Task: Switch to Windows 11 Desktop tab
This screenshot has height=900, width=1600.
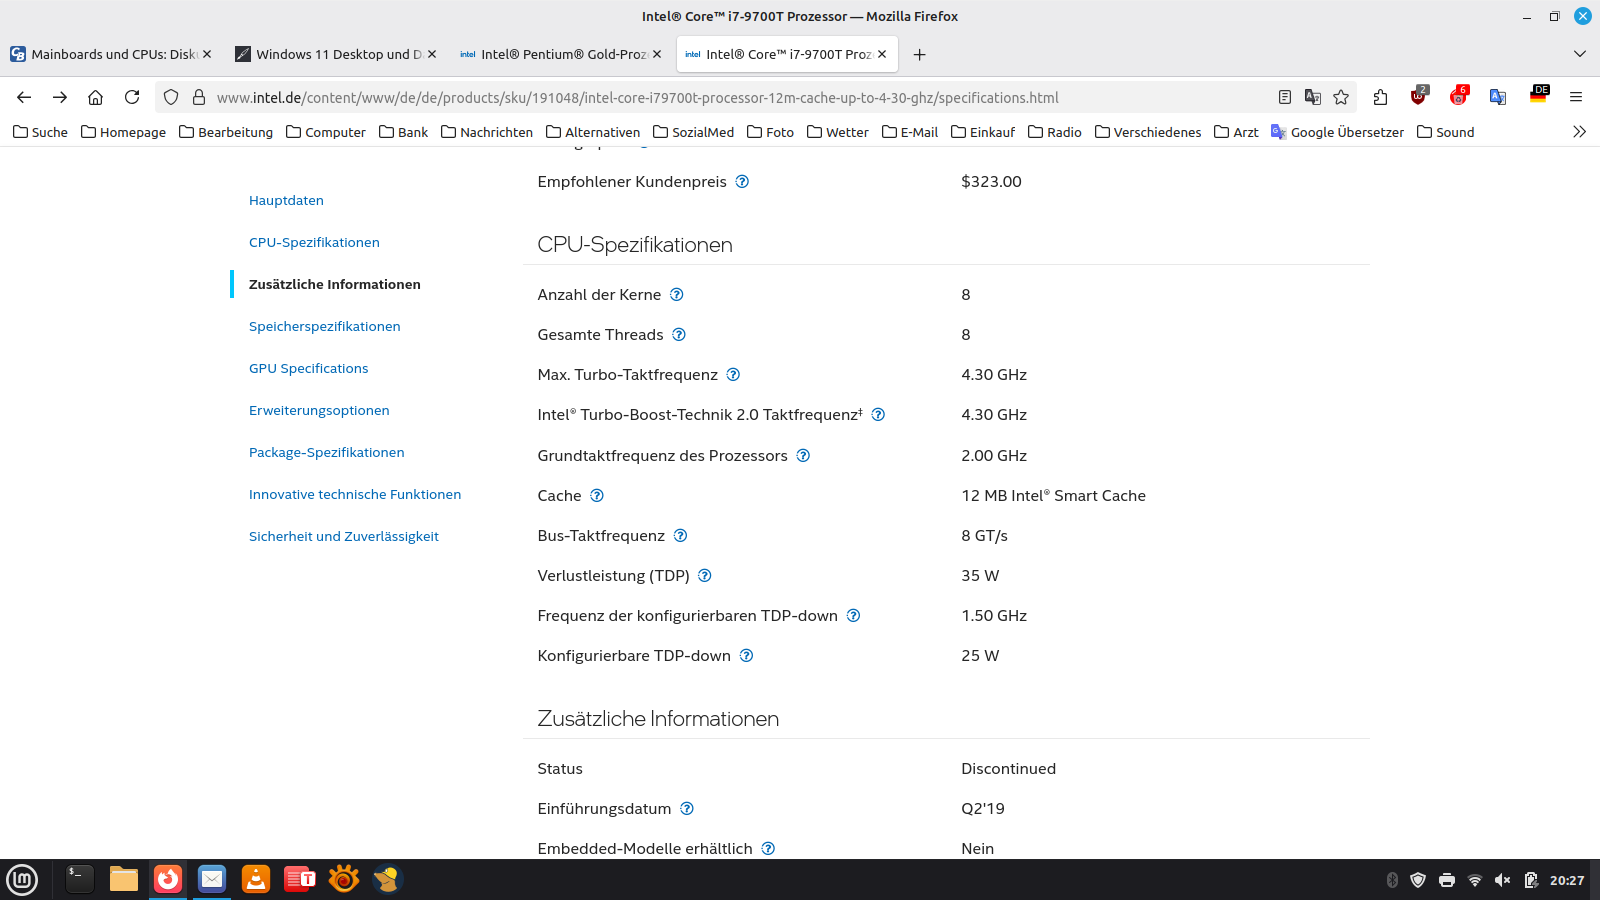Action: 336,54
